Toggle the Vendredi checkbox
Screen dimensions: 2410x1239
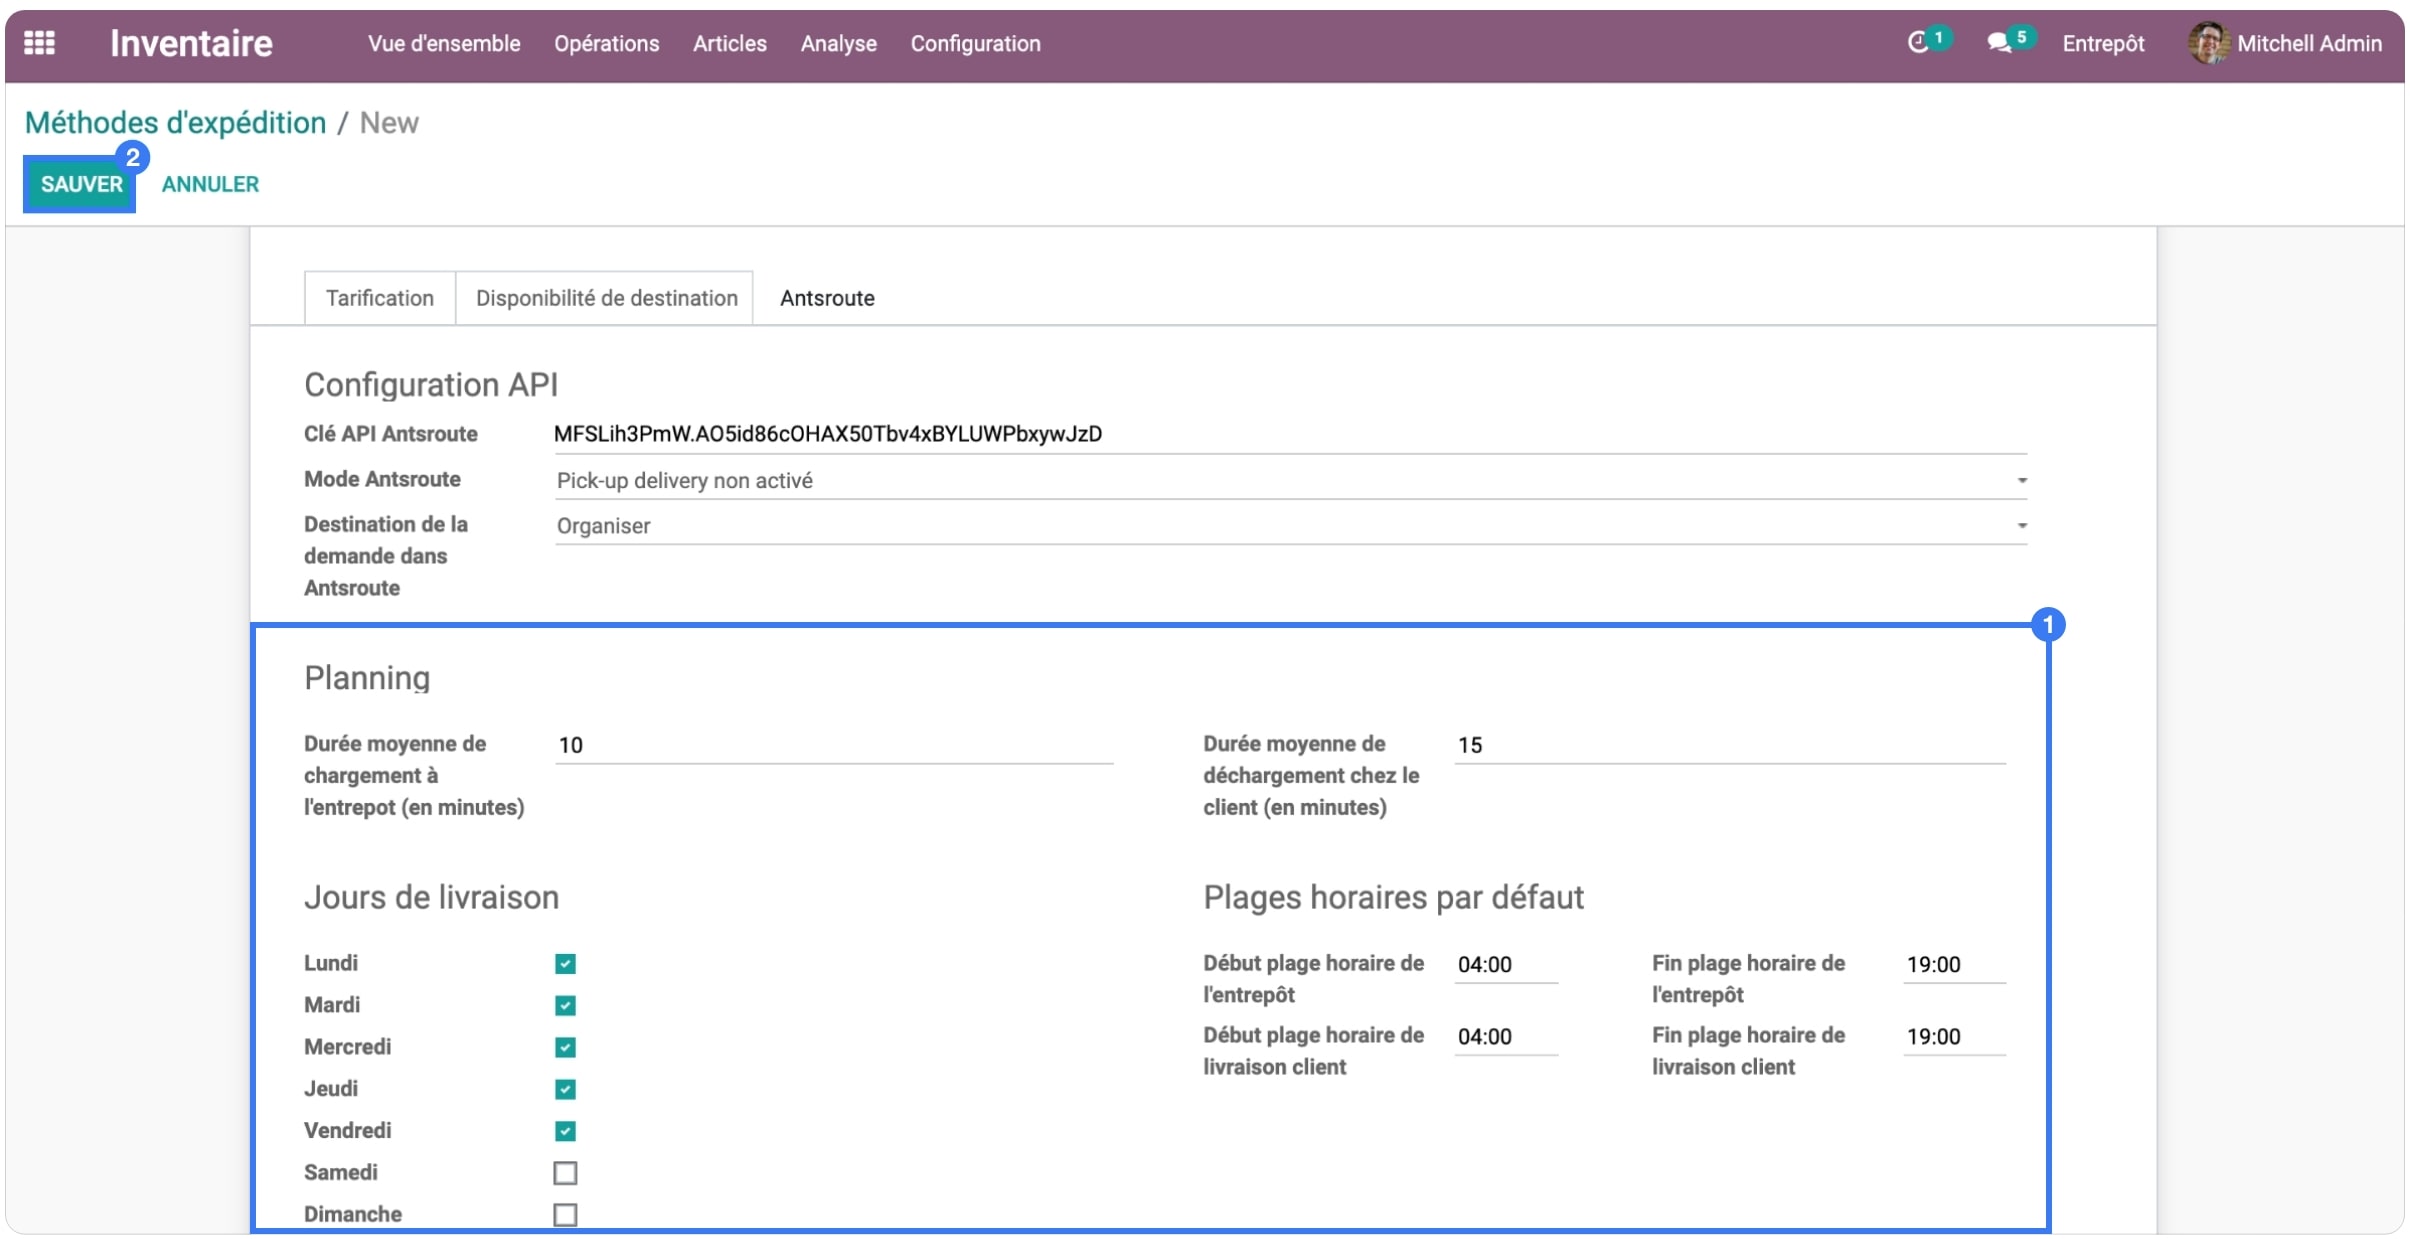(x=565, y=1131)
